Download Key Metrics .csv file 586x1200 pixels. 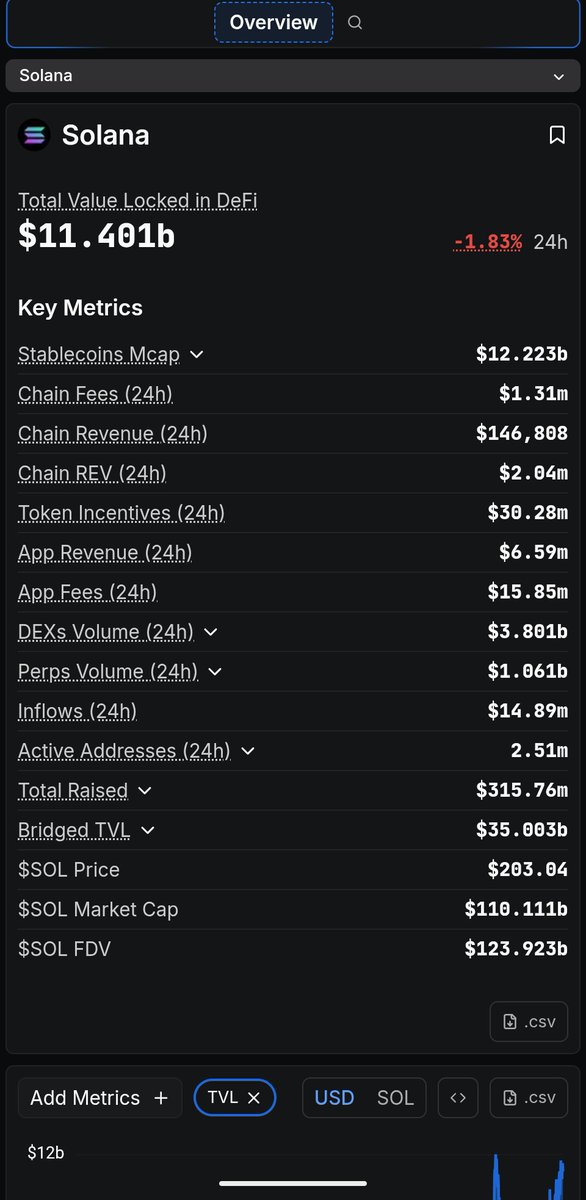coord(528,1021)
